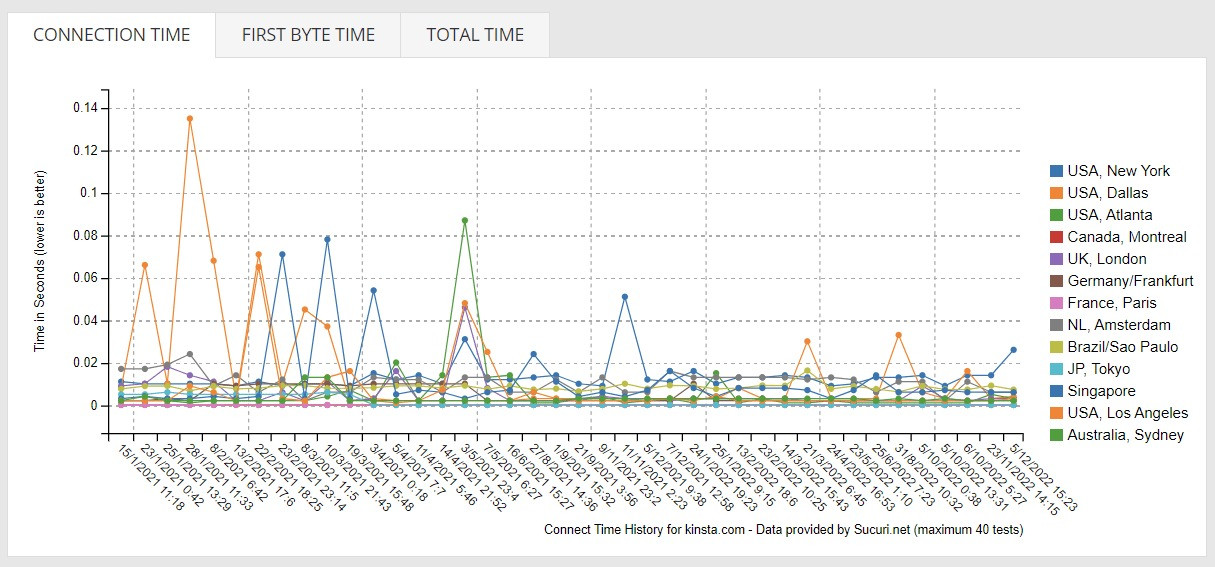Click the green peak data point near 0.09
Image resolution: width=1215 pixels, height=567 pixels.
tap(465, 220)
